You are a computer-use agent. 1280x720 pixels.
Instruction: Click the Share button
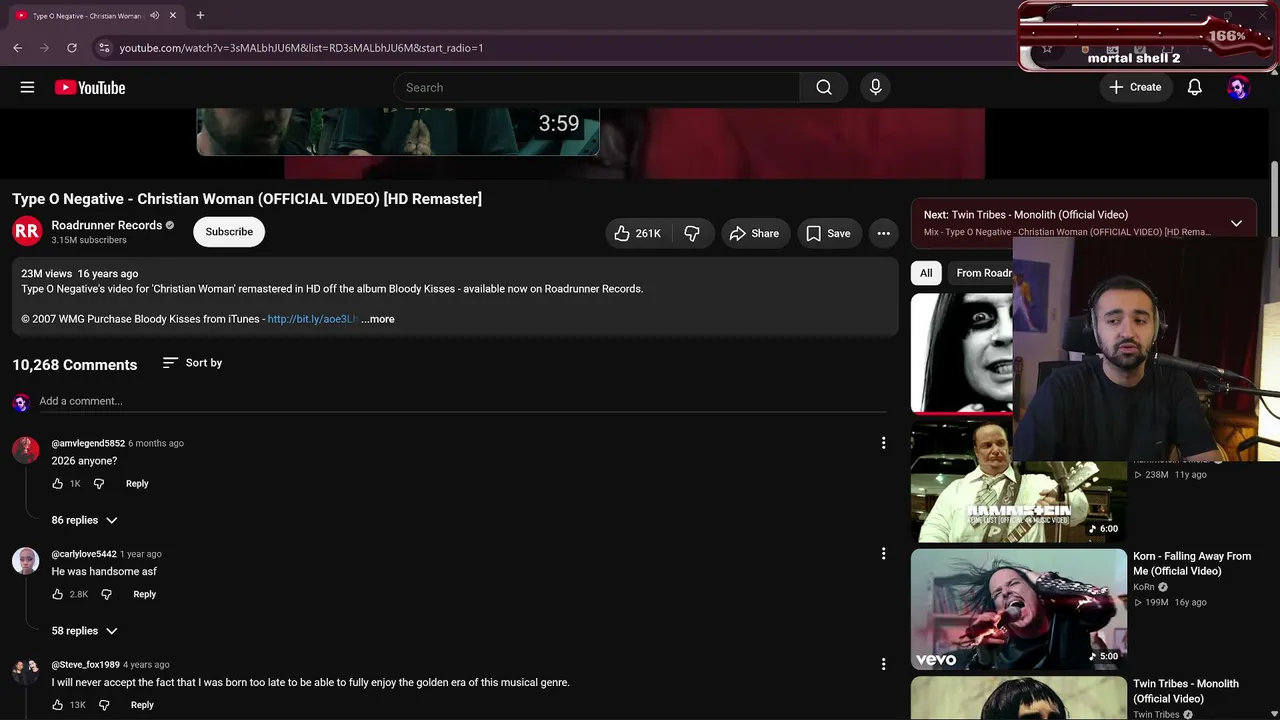click(x=754, y=233)
